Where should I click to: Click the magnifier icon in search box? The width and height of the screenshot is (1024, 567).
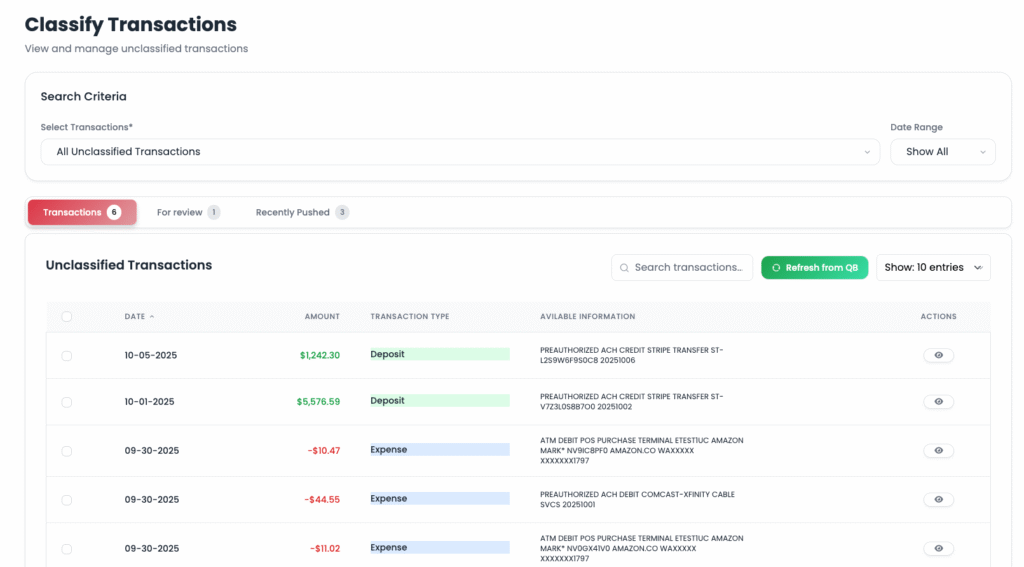point(625,268)
